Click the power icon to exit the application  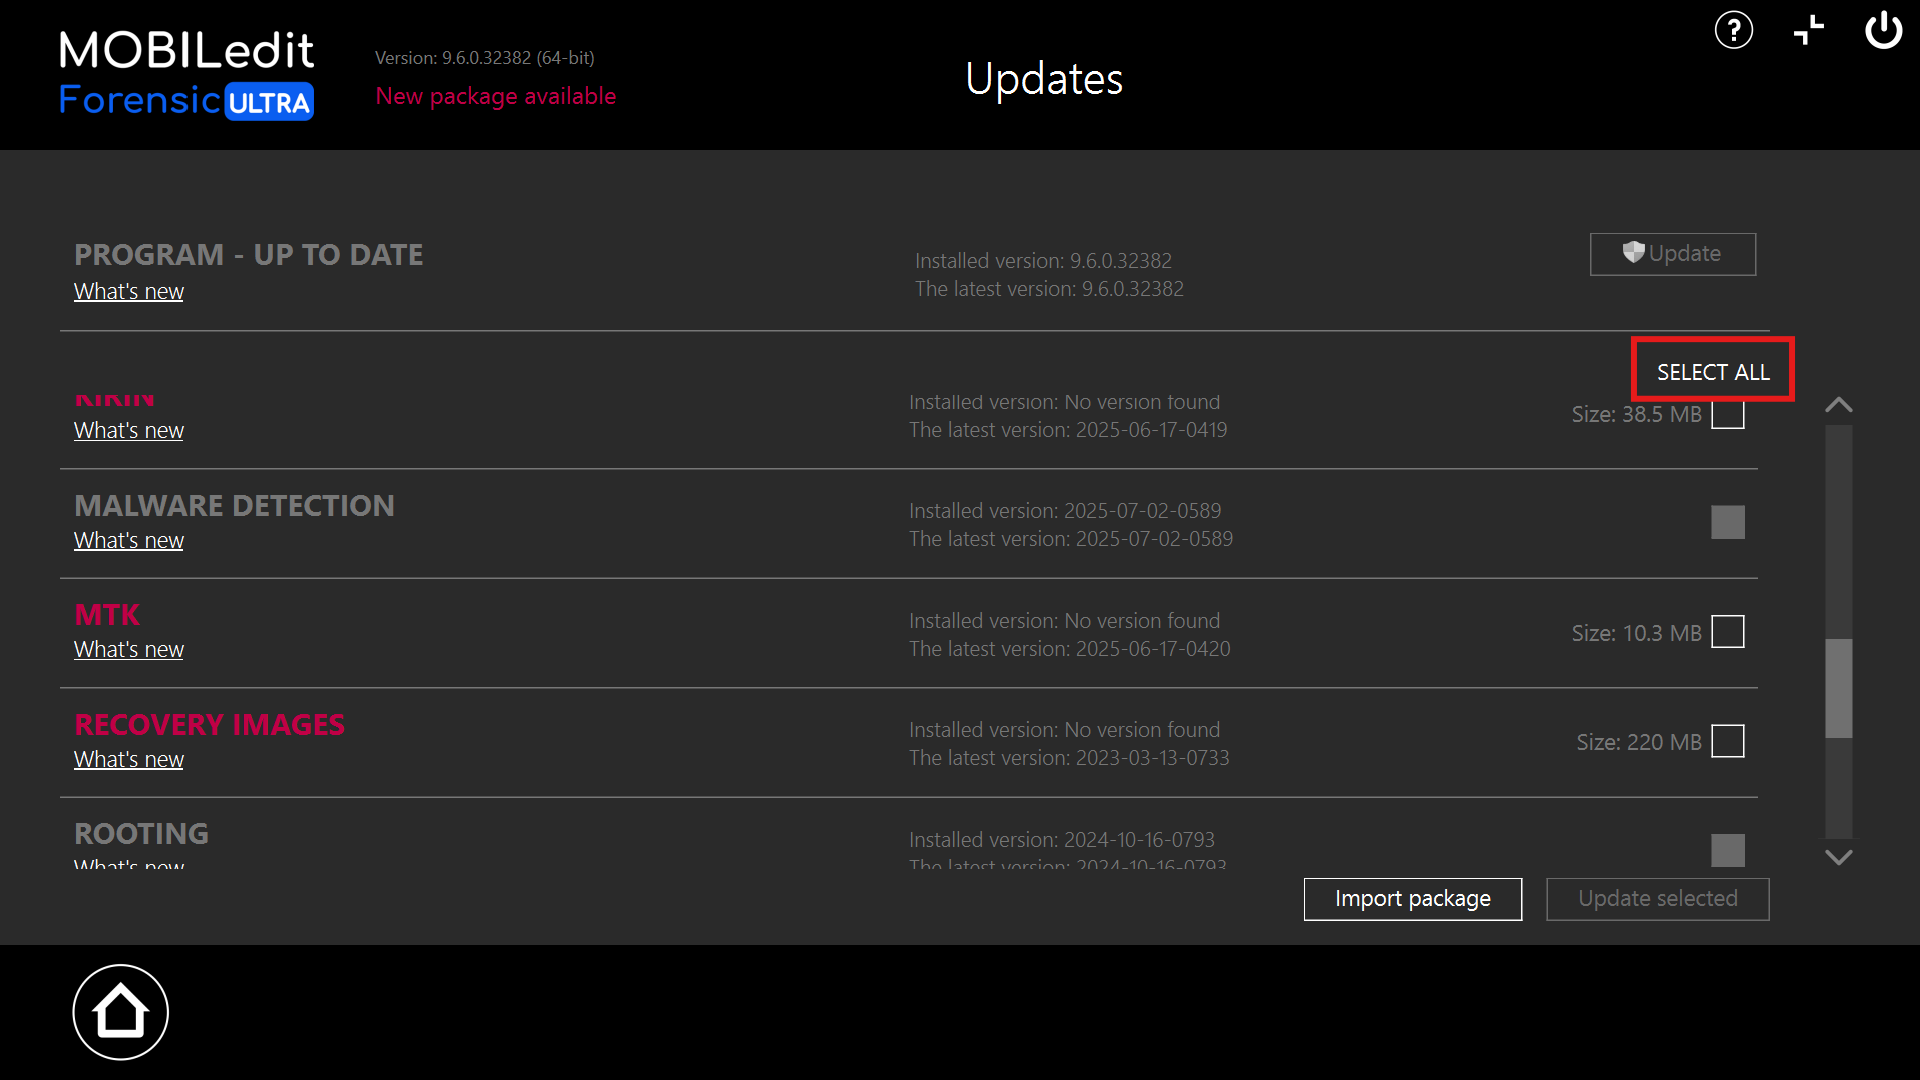point(1884,30)
